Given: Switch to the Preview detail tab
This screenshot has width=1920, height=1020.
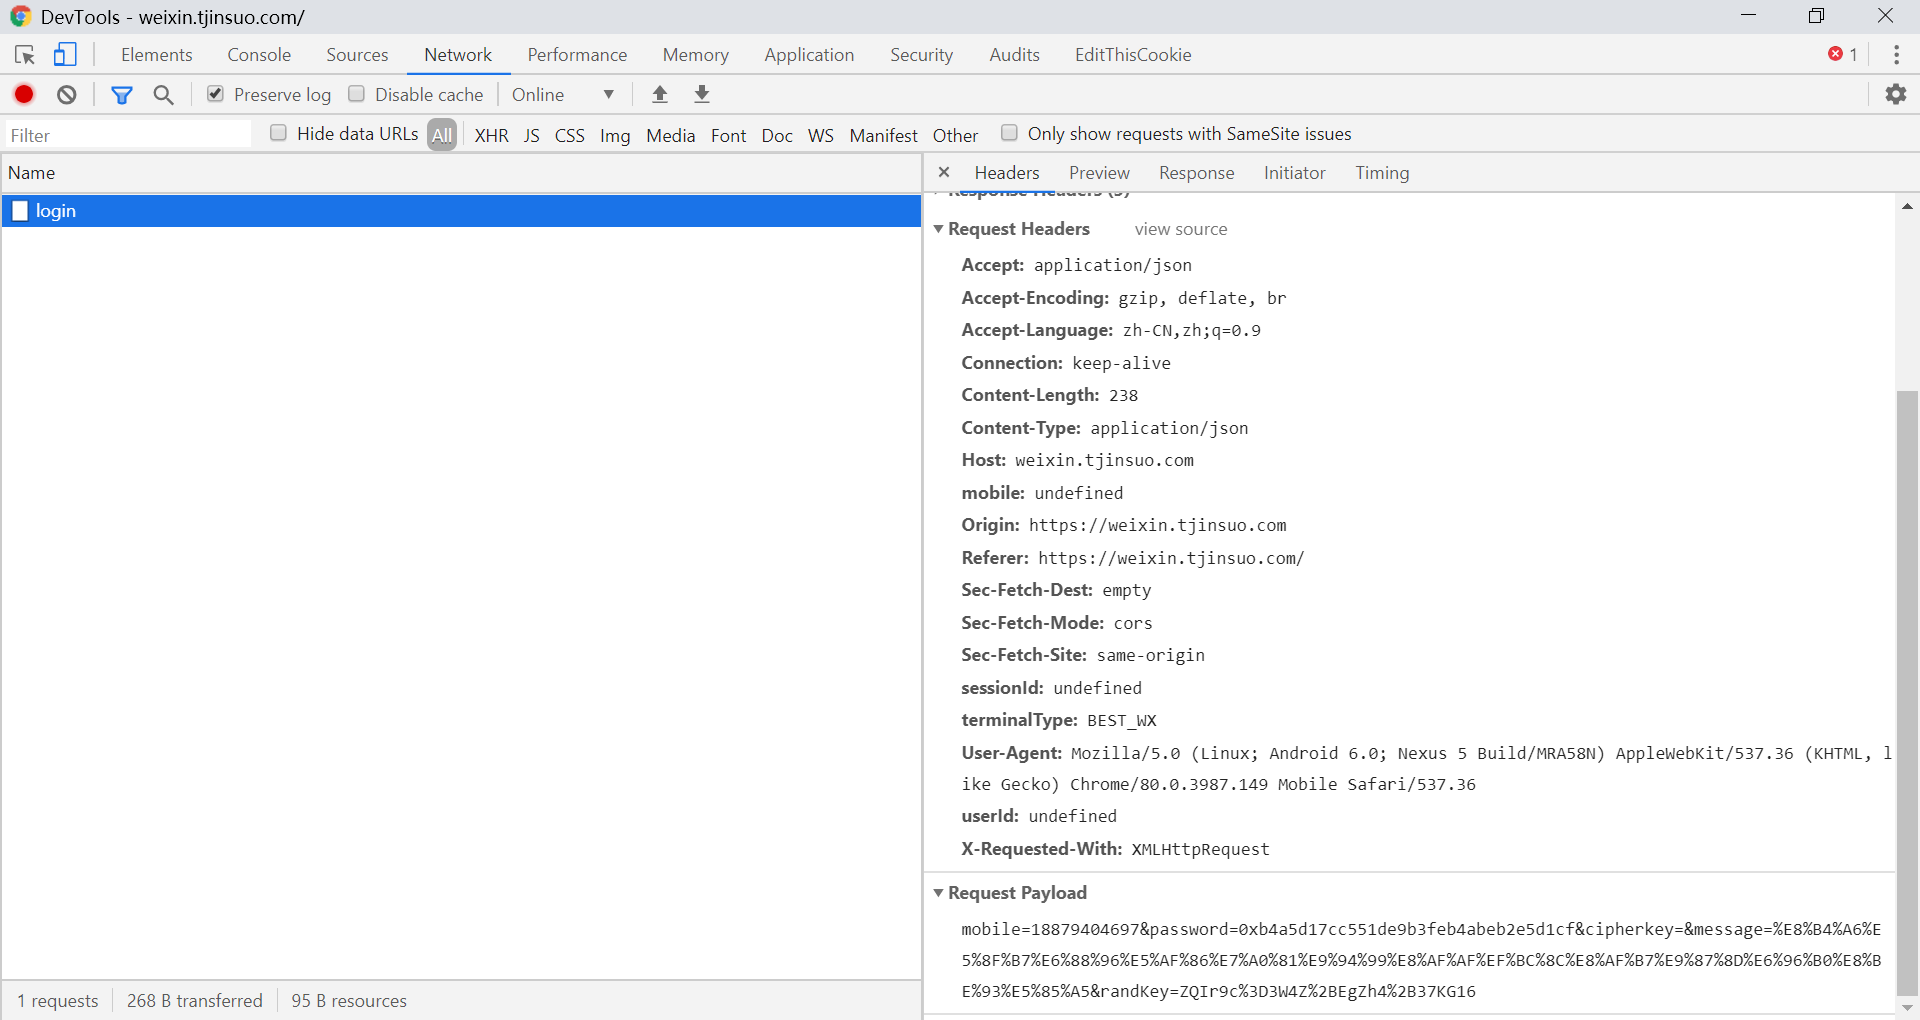Looking at the screenshot, I should [1099, 173].
